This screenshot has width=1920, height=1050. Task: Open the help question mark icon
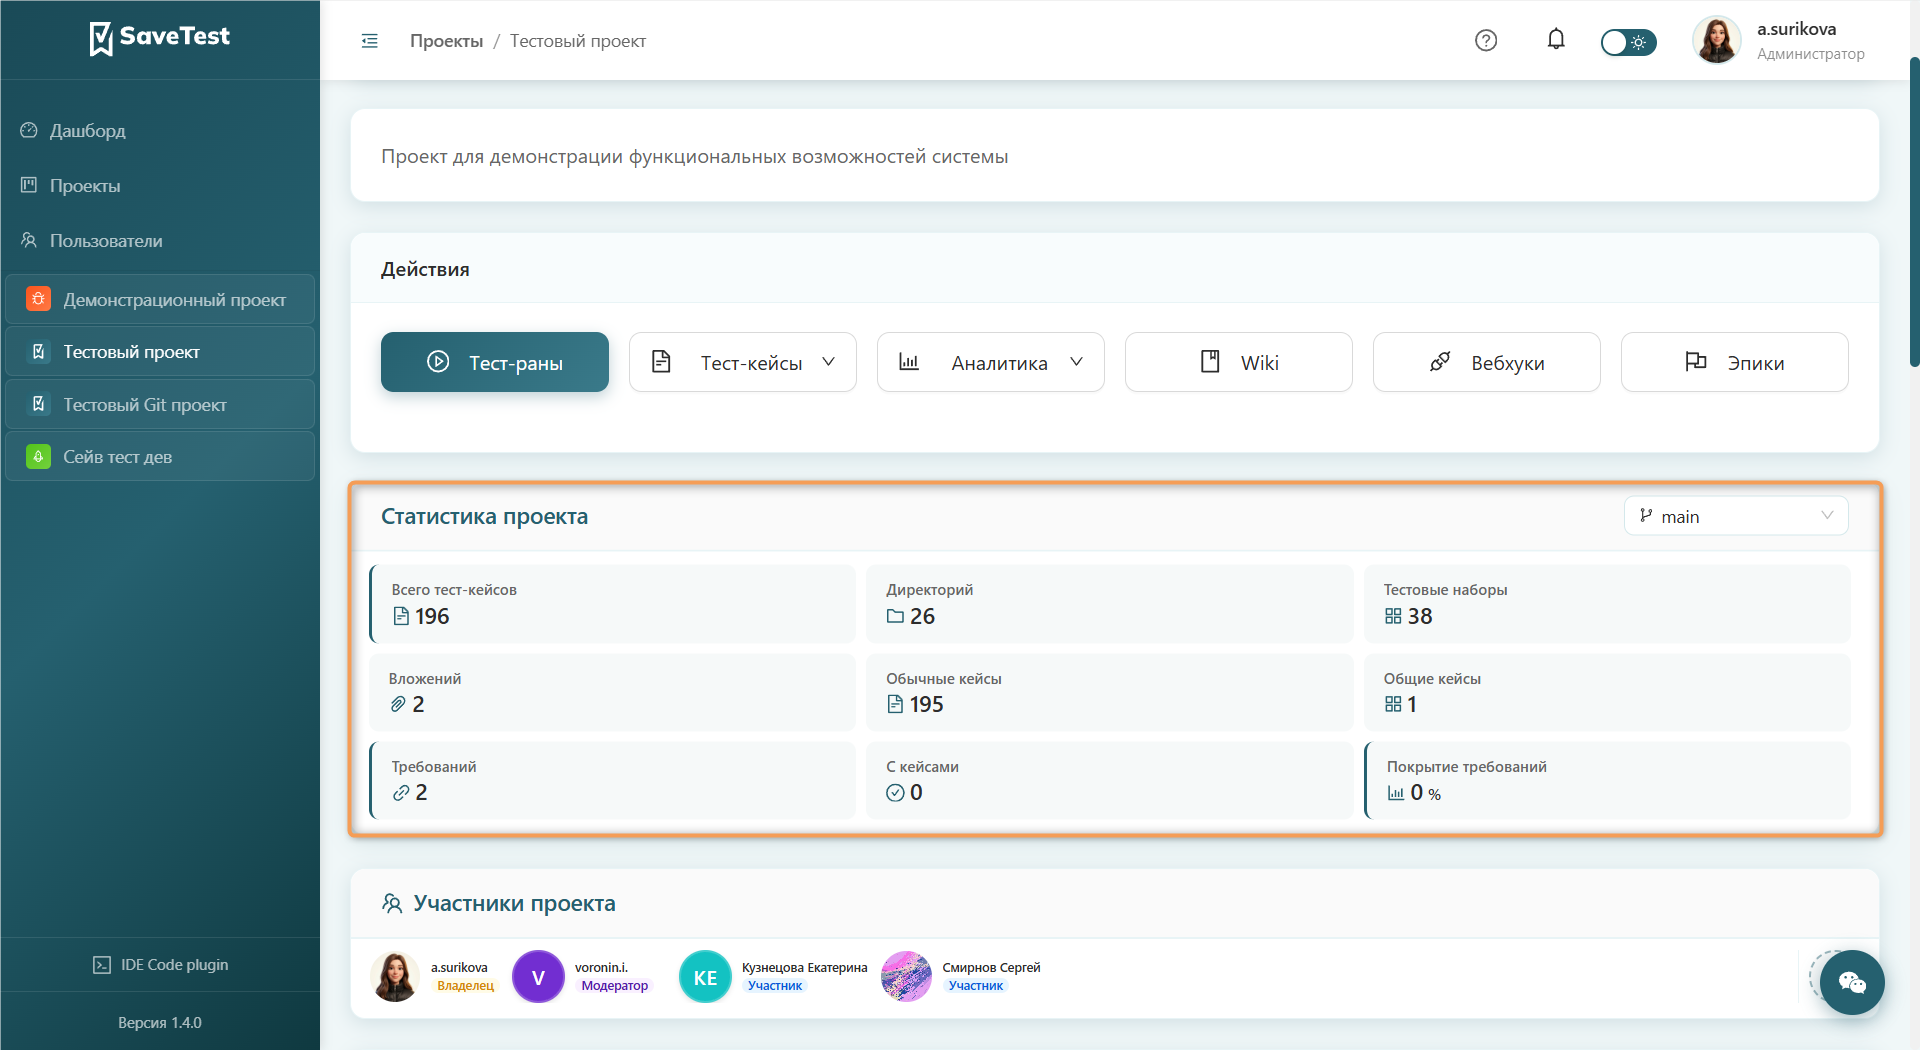point(1486,40)
